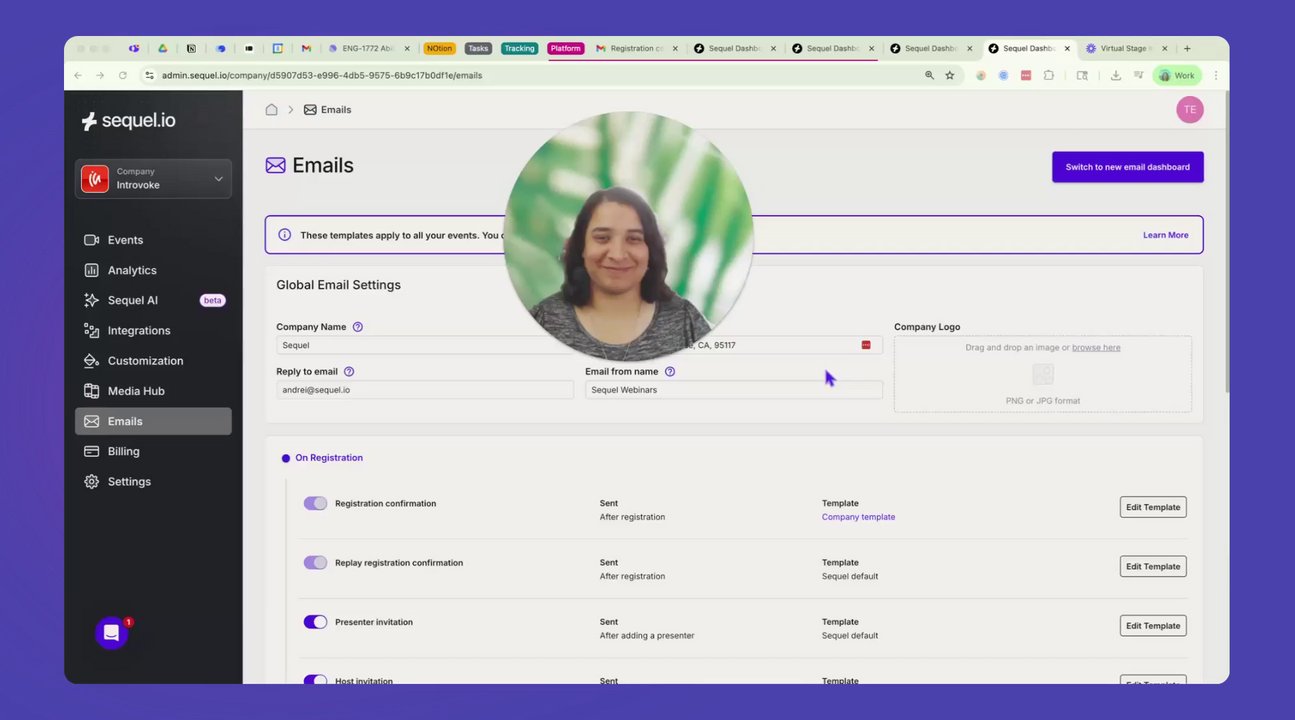Click the Email from name field
The image size is (1295, 720).
734,390
